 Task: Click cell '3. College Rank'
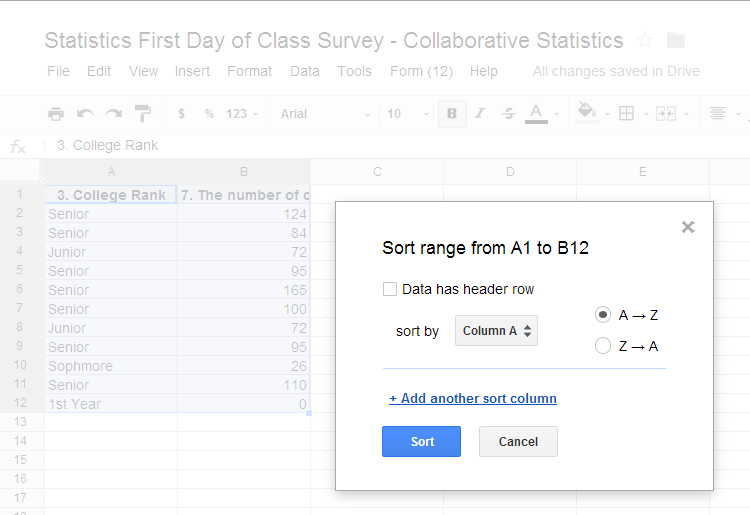click(111, 195)
